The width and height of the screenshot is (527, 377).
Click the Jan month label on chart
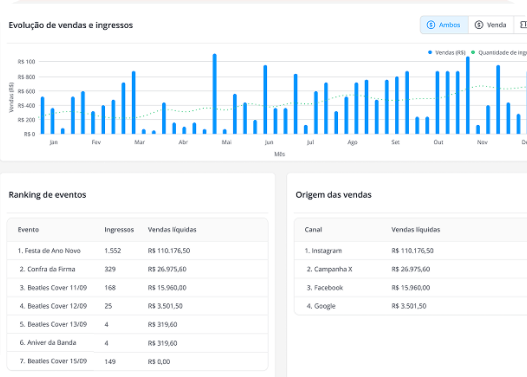coord(54,142)
